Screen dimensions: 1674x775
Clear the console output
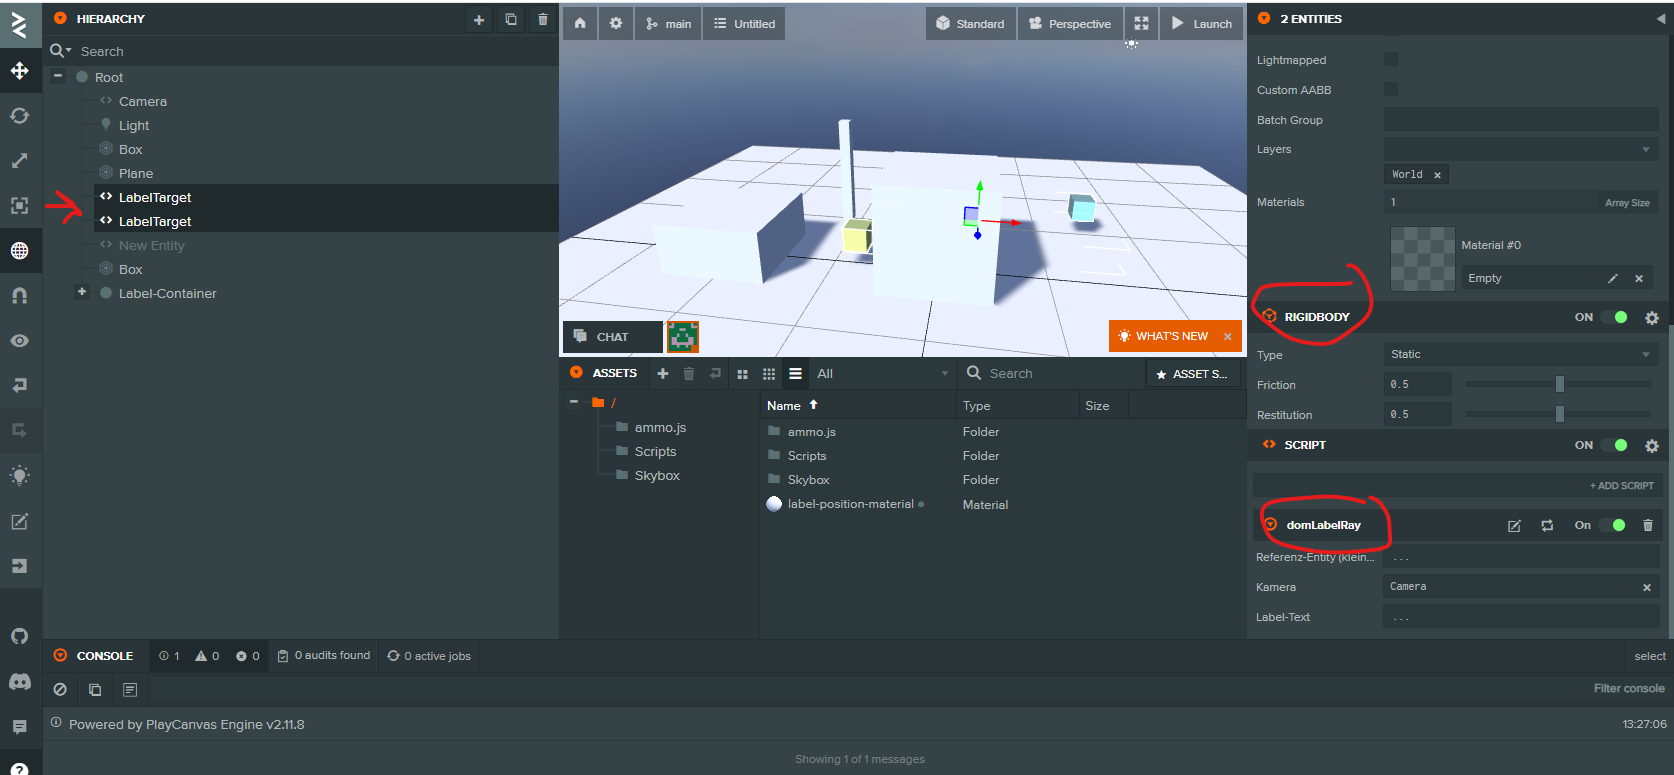60,689
